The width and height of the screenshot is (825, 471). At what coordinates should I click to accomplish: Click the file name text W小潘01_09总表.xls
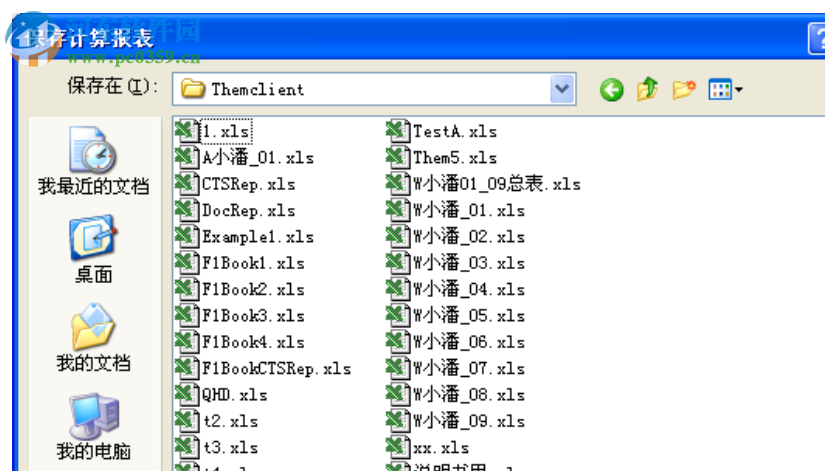(x=497, y=184)
